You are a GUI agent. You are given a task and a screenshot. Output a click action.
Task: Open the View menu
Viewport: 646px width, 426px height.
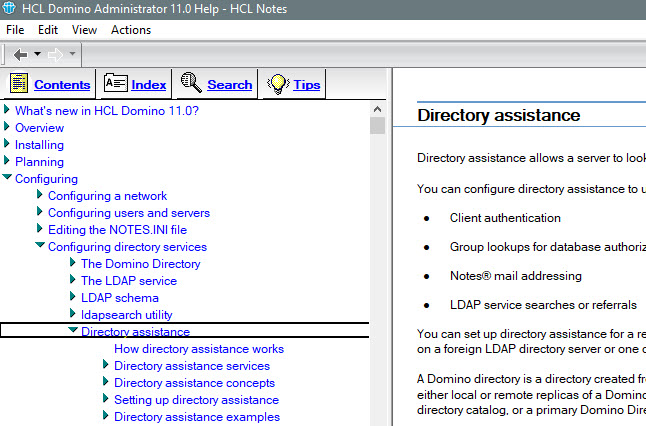click(84, 30)
